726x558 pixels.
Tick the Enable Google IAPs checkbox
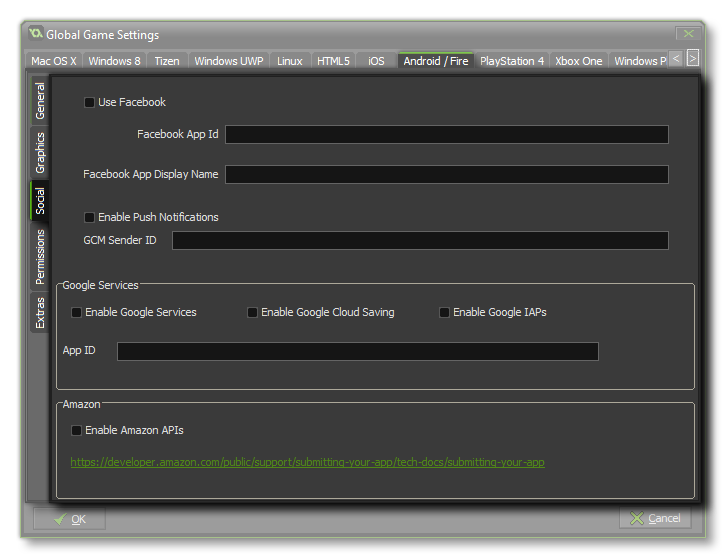445,312
